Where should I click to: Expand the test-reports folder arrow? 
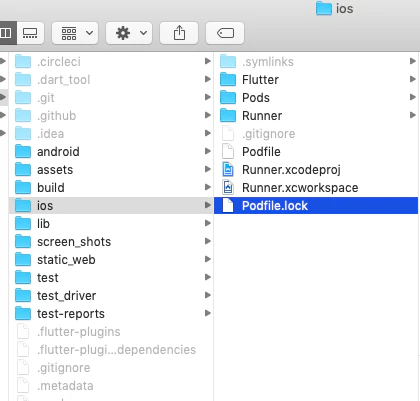pyautogui.click(x=208, y=313)
